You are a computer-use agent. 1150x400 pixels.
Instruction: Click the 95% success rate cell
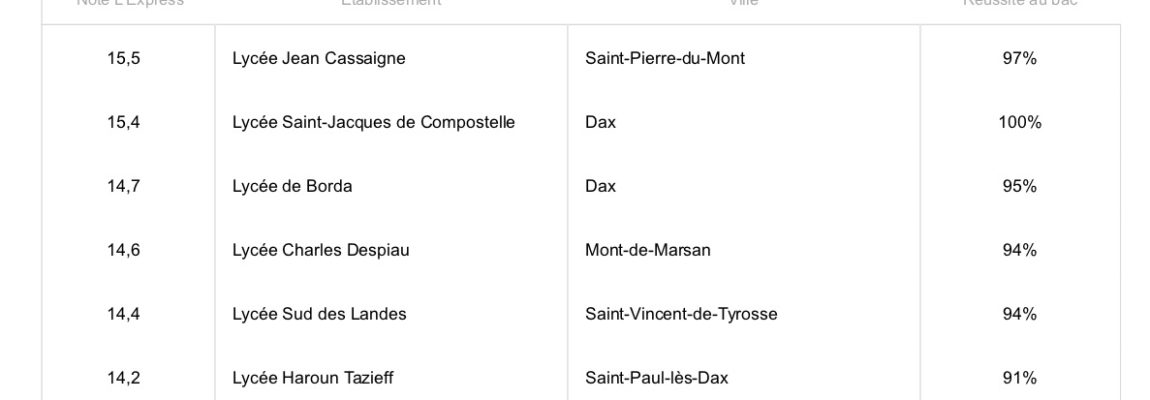click(x=1019, y=186)
